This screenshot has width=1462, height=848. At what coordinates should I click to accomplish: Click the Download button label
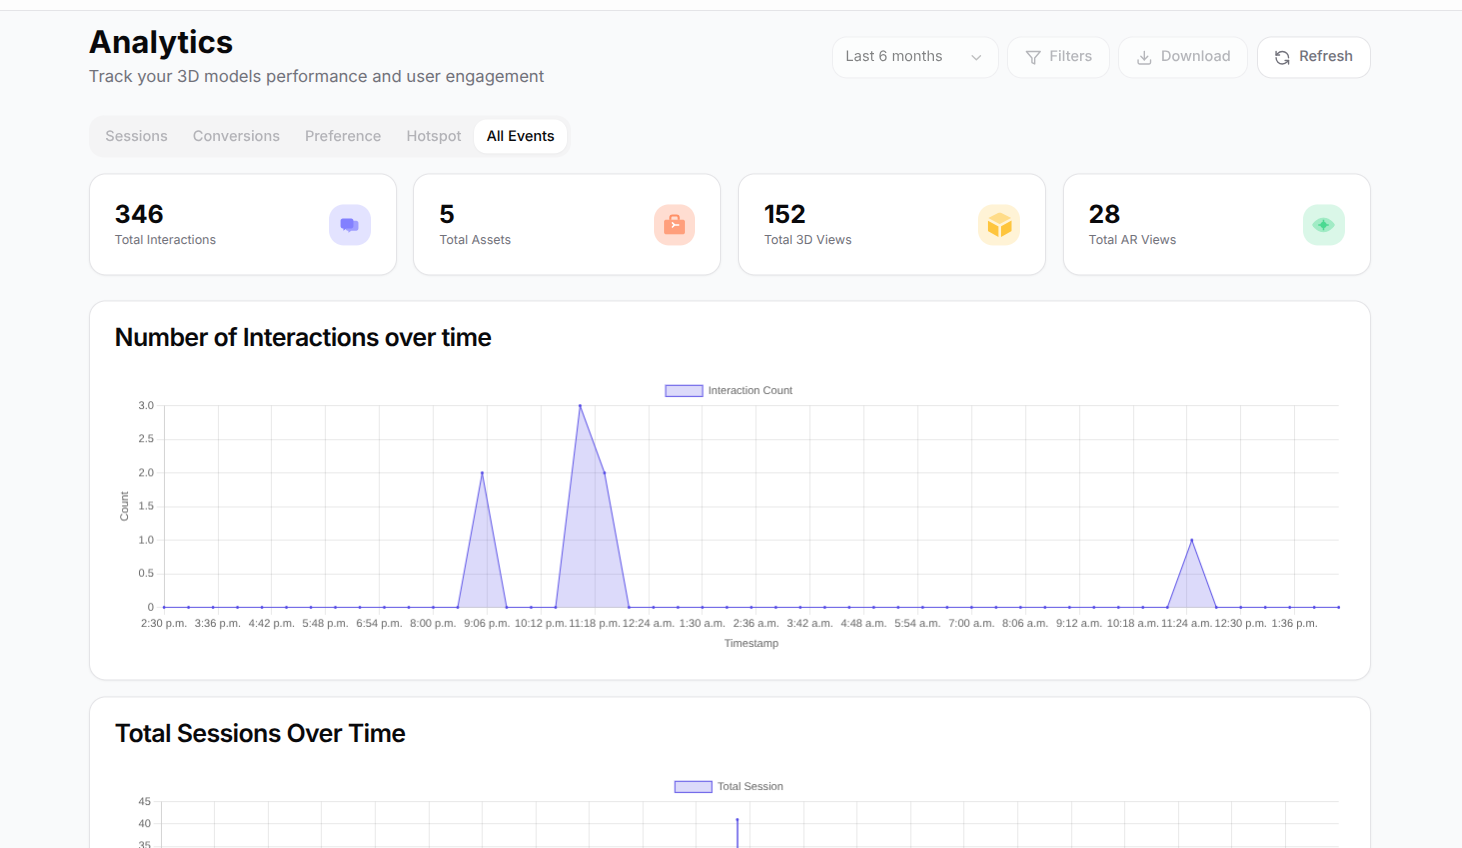pyautogui.click(x=1196, y=56)
